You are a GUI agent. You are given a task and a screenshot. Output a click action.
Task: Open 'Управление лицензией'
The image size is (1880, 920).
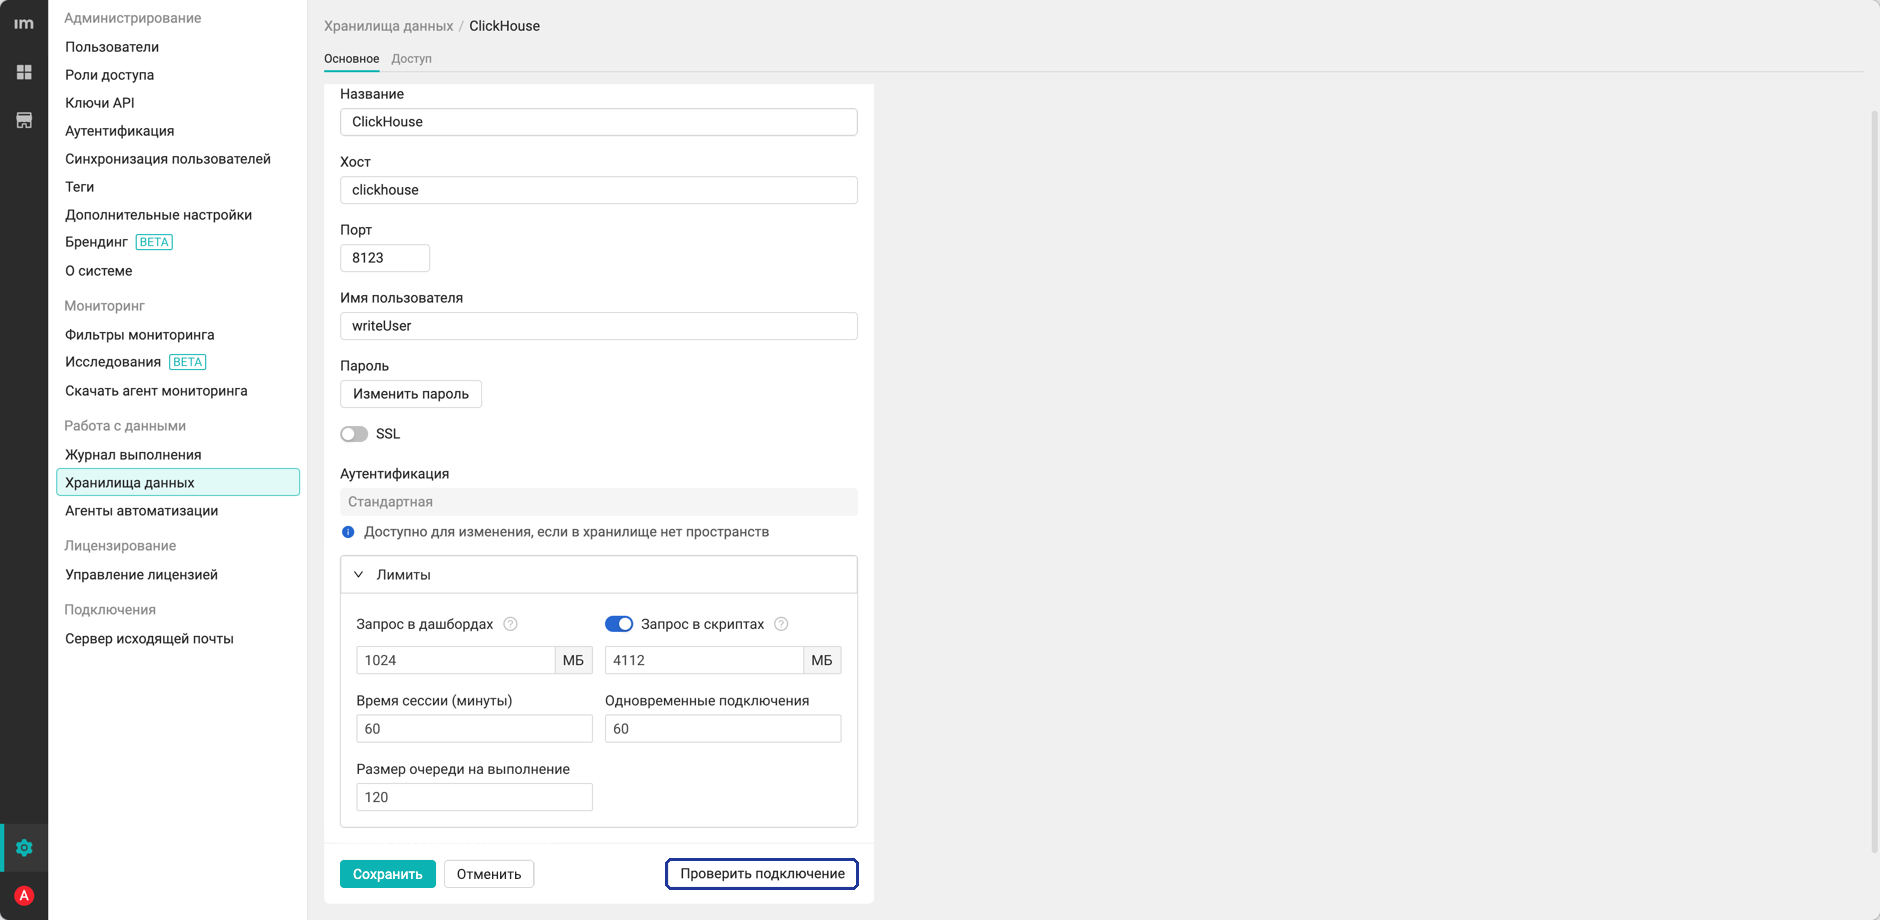(x=141, y=575)
